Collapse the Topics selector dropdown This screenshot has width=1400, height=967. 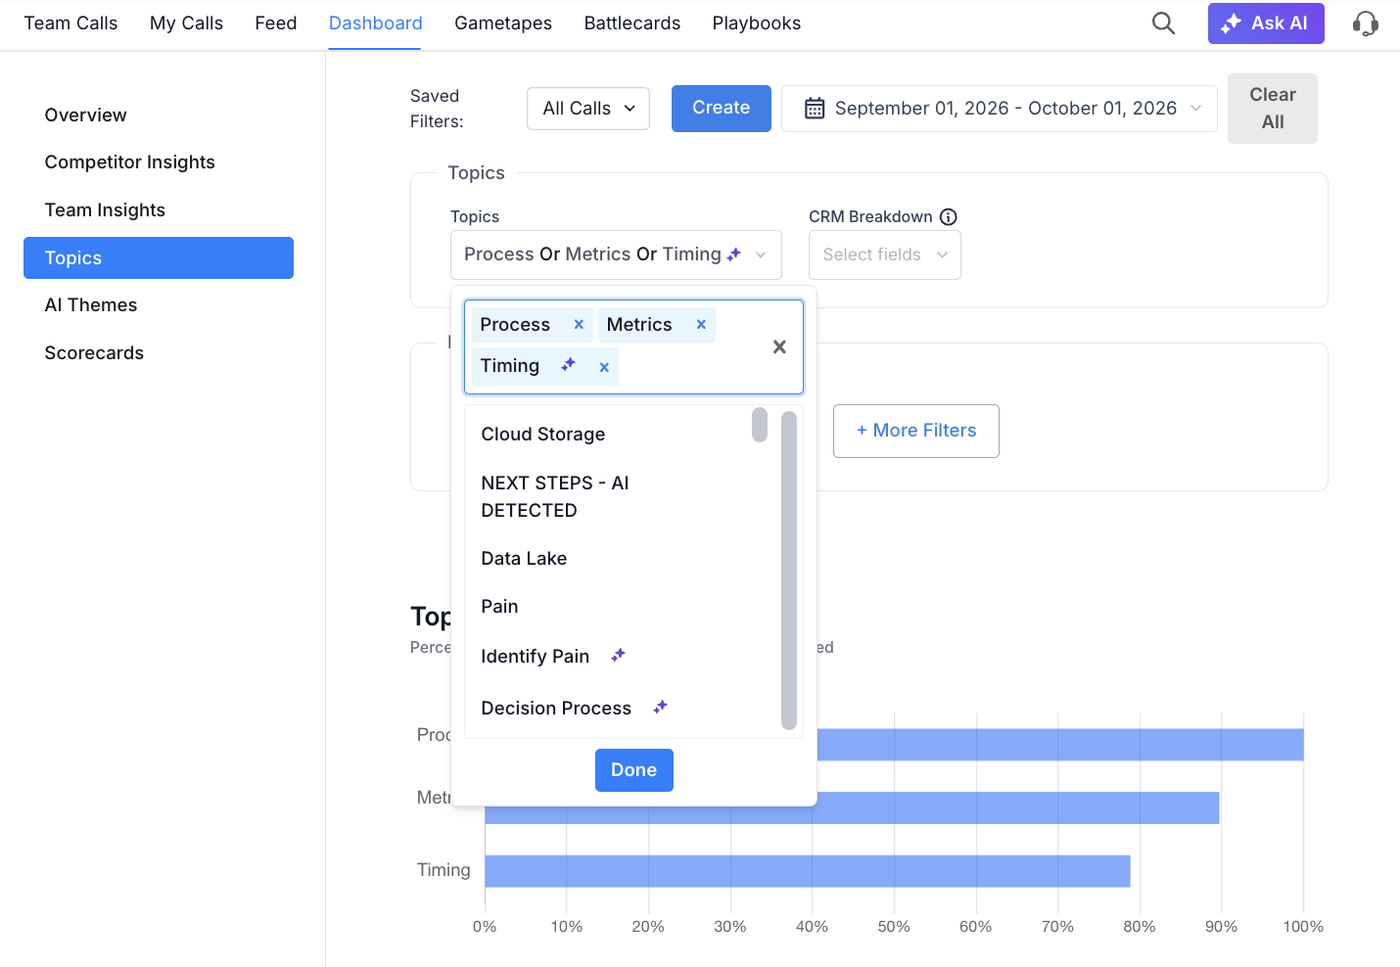tap(616, 255)
